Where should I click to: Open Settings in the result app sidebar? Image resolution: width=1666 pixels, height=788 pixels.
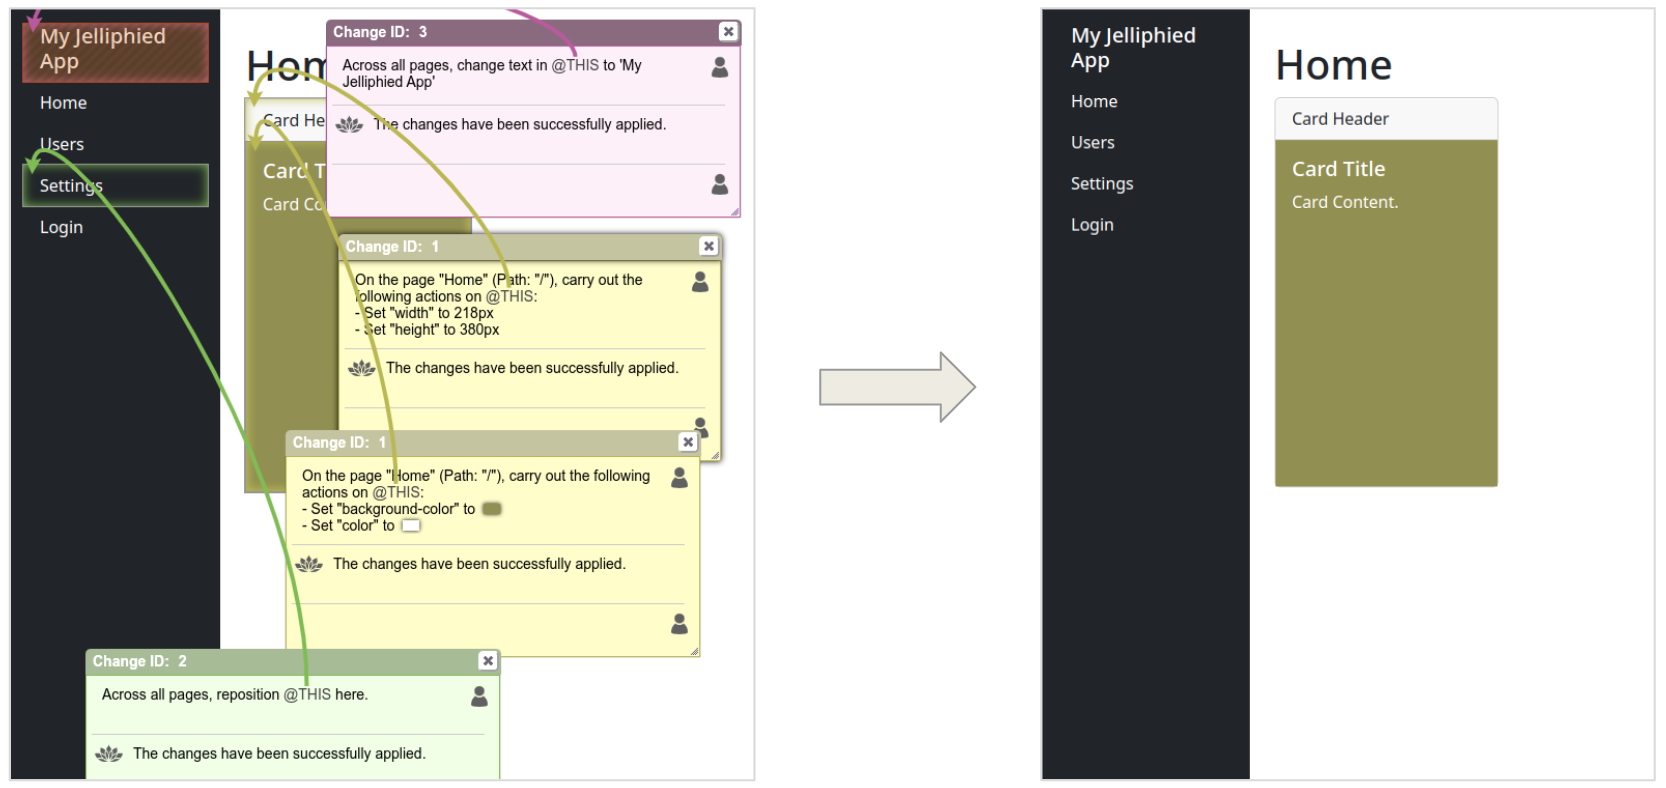coord(1102,183)
